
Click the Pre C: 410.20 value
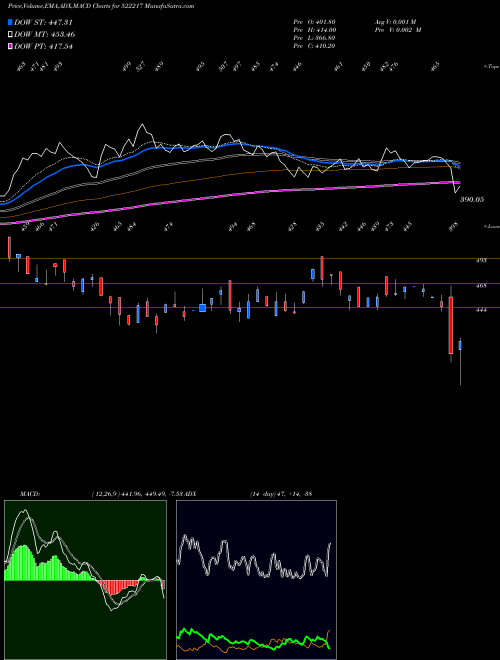tap(314, 46)
